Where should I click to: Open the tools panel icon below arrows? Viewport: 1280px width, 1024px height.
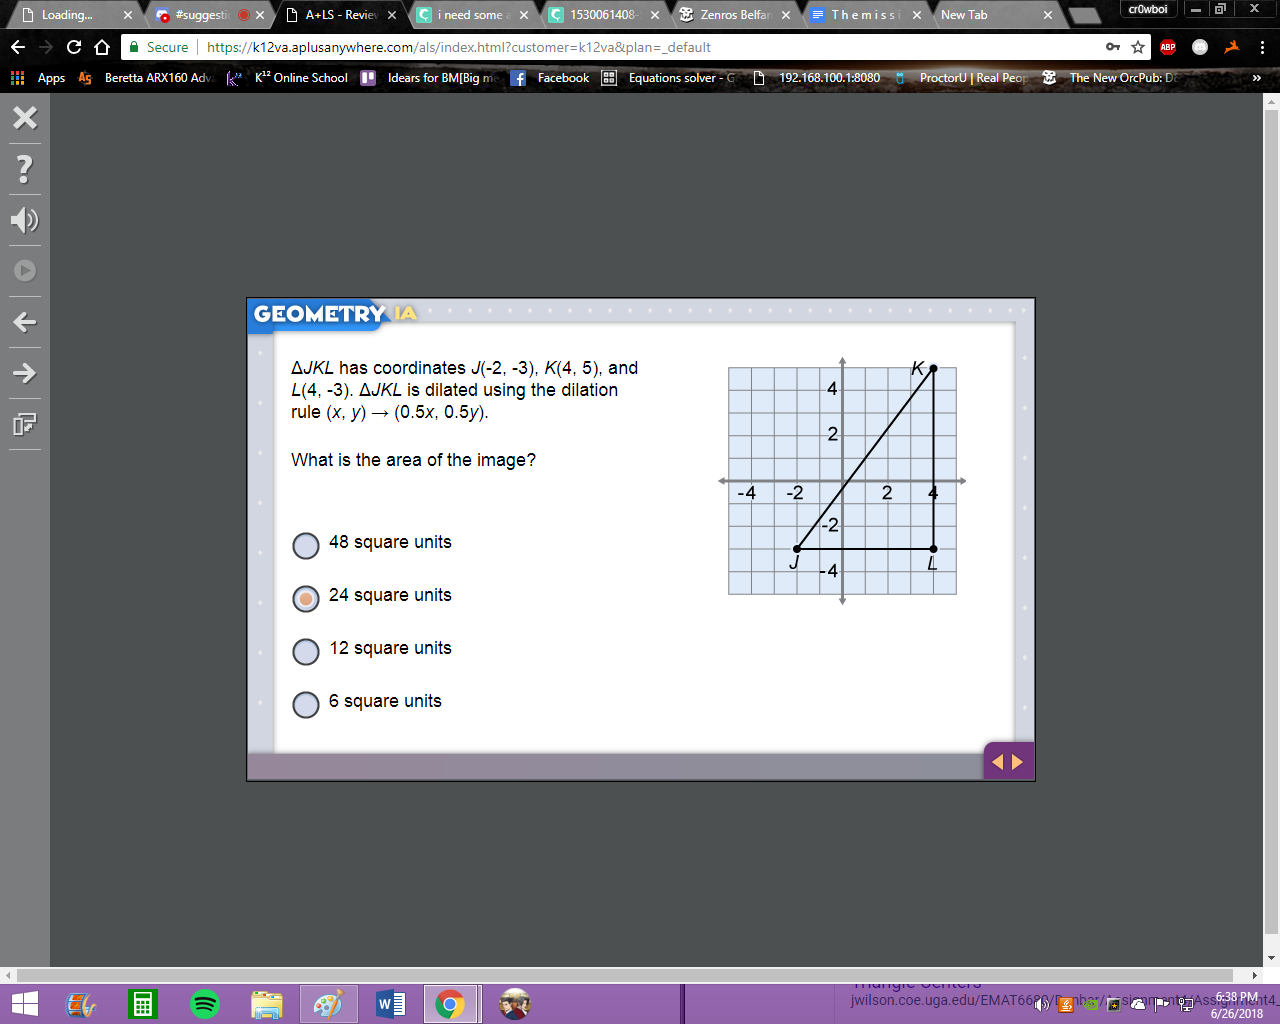25,424
